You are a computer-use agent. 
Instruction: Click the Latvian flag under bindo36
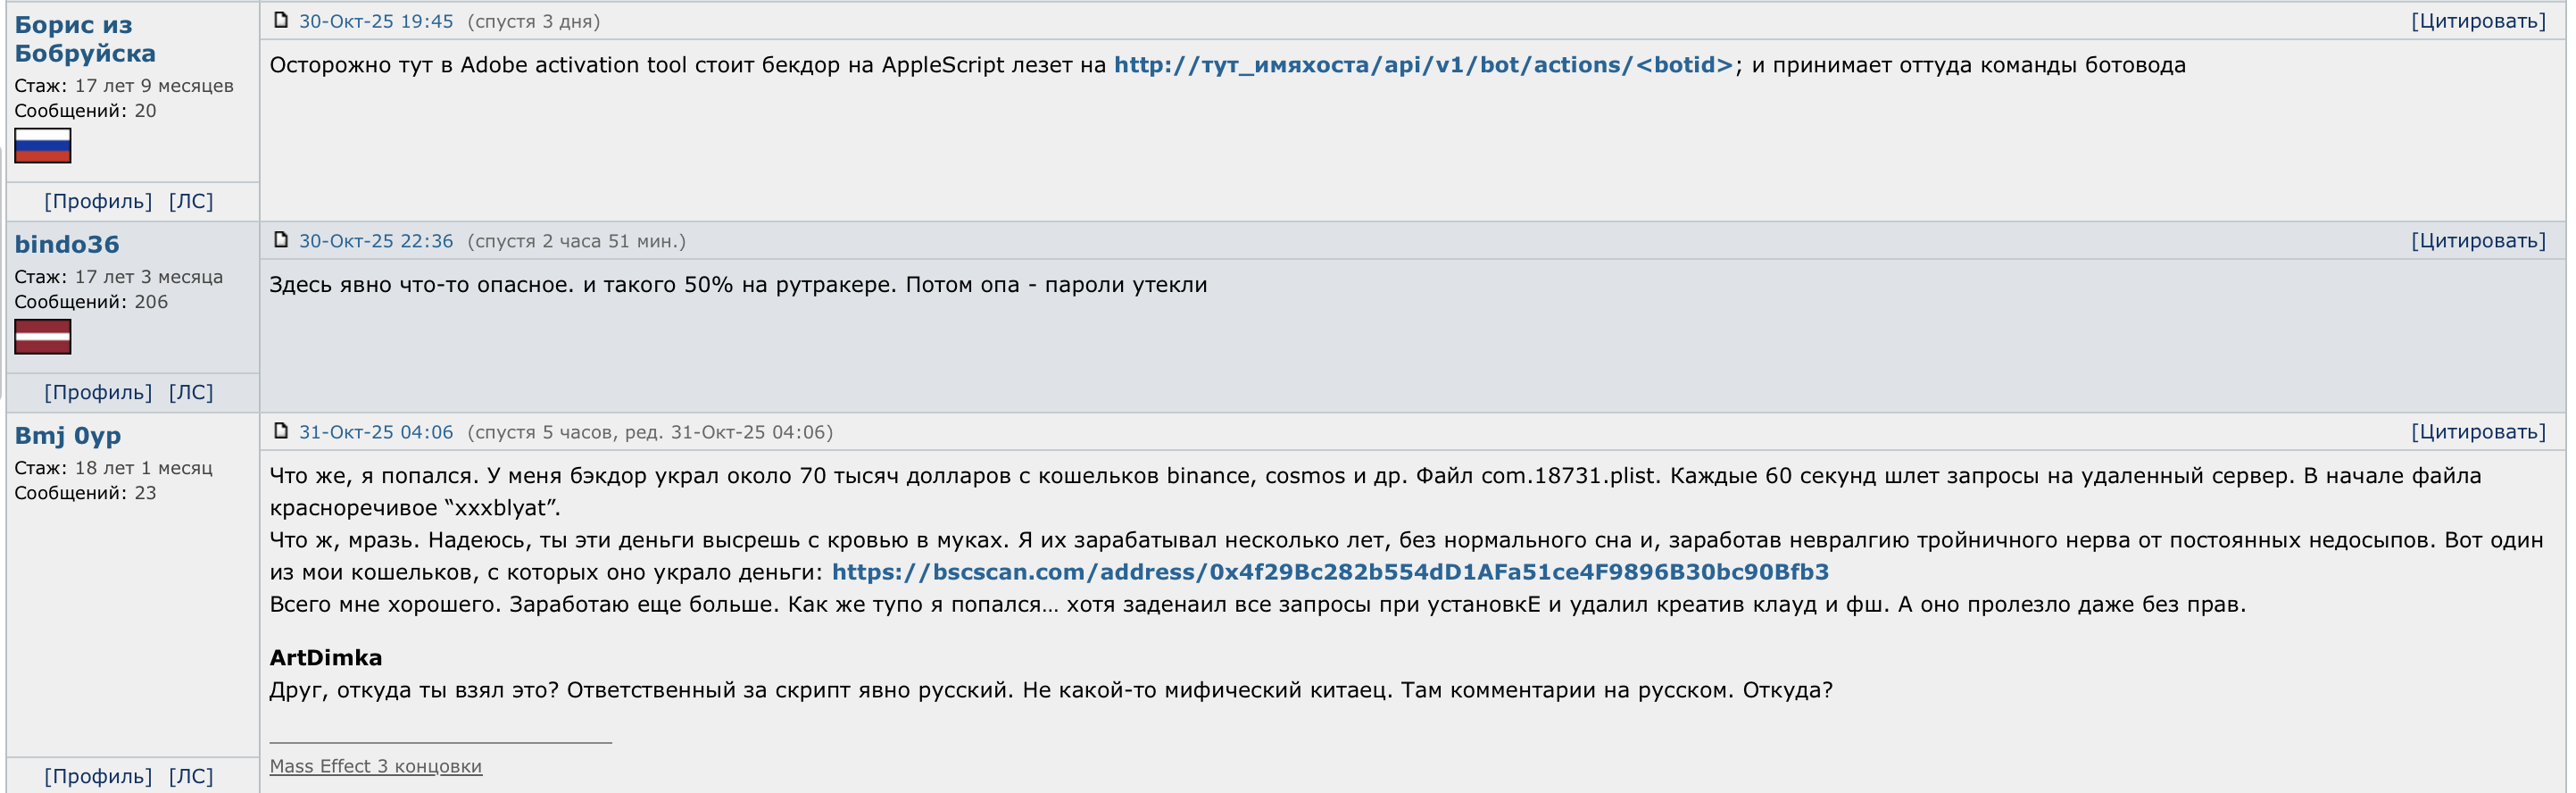[x=43, y=336]
